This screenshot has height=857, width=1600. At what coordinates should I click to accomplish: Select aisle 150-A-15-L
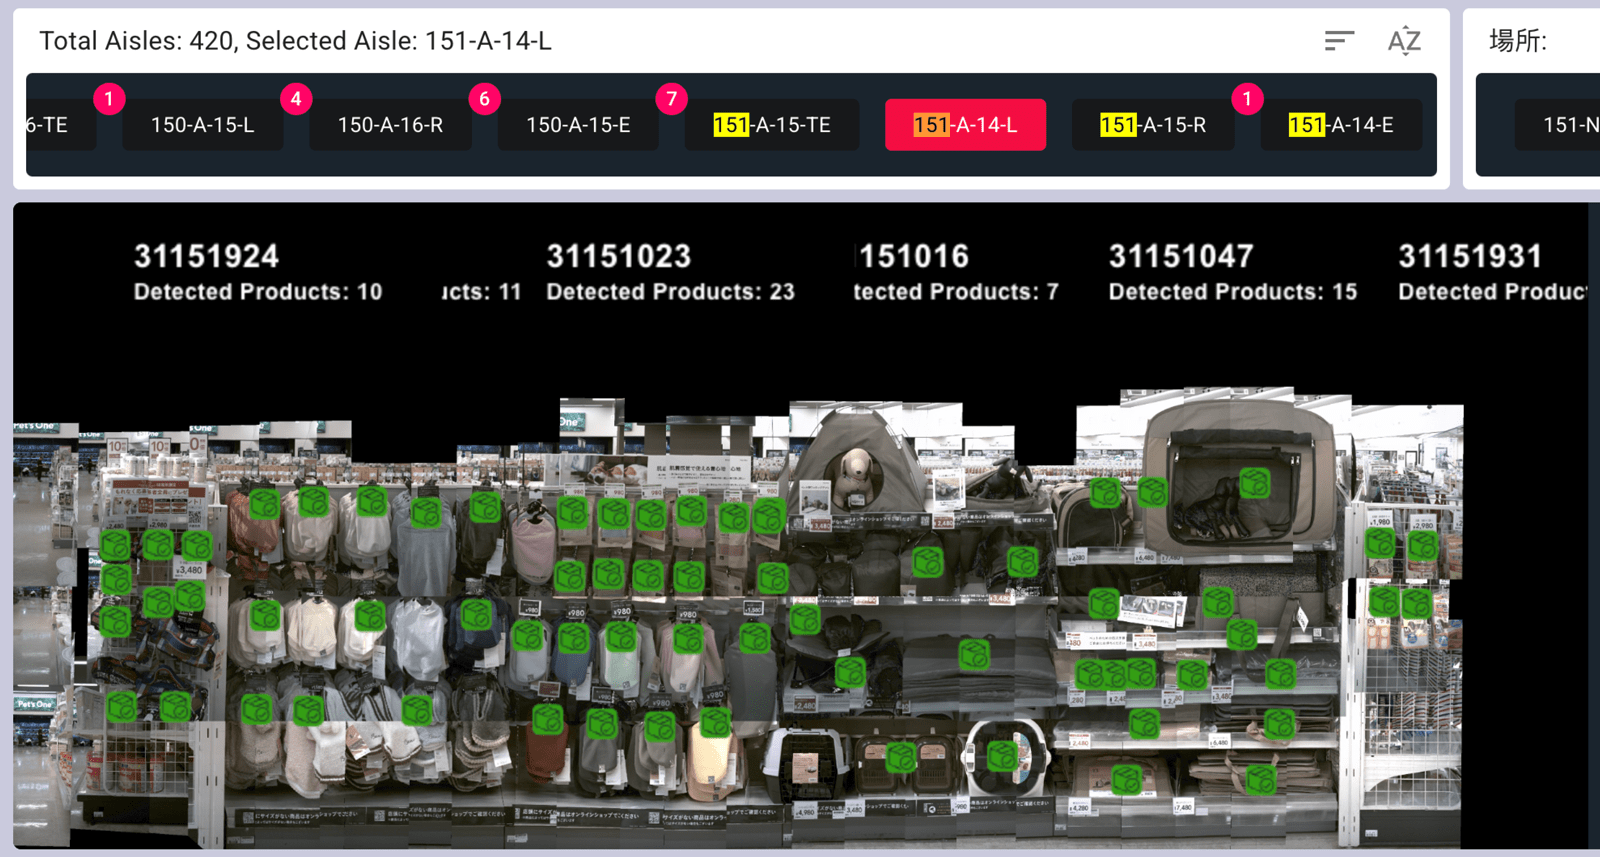[x=202, y=125]
